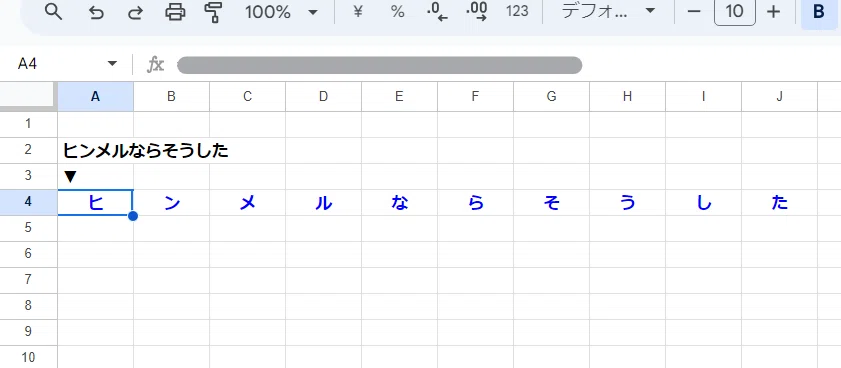This screenshot has height=368, width=841.
Task: Open the デフォ... font dropdown
Action: point(608,11)
